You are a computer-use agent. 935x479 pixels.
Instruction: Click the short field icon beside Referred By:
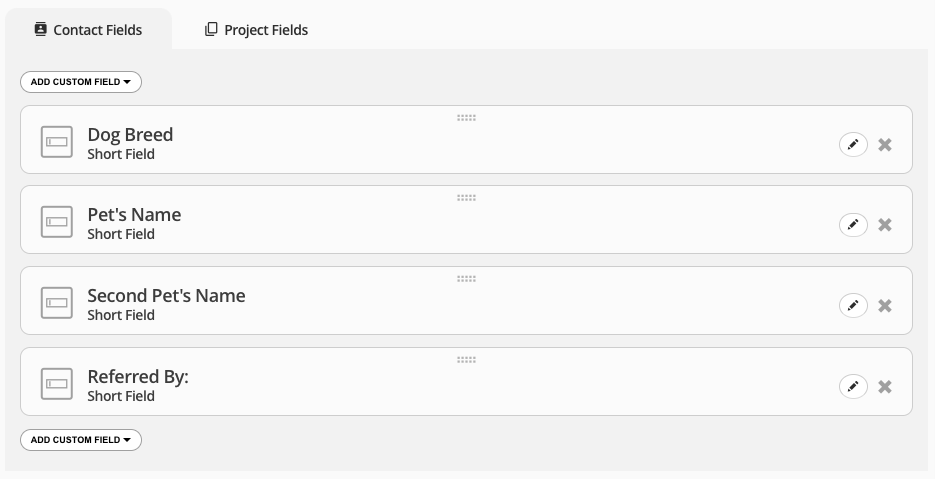(x=57, y=384)
